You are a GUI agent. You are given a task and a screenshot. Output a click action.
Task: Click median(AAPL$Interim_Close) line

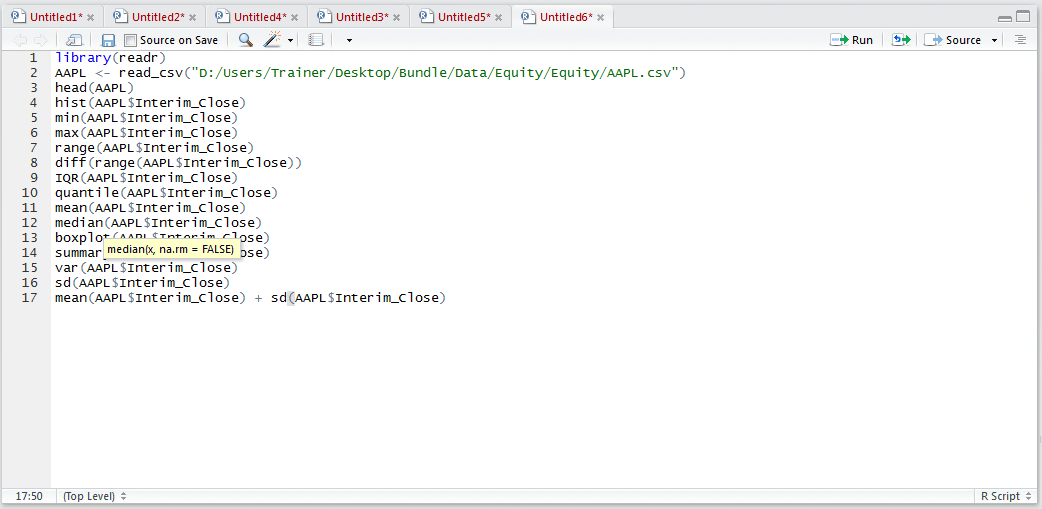(x=159, y=223)
